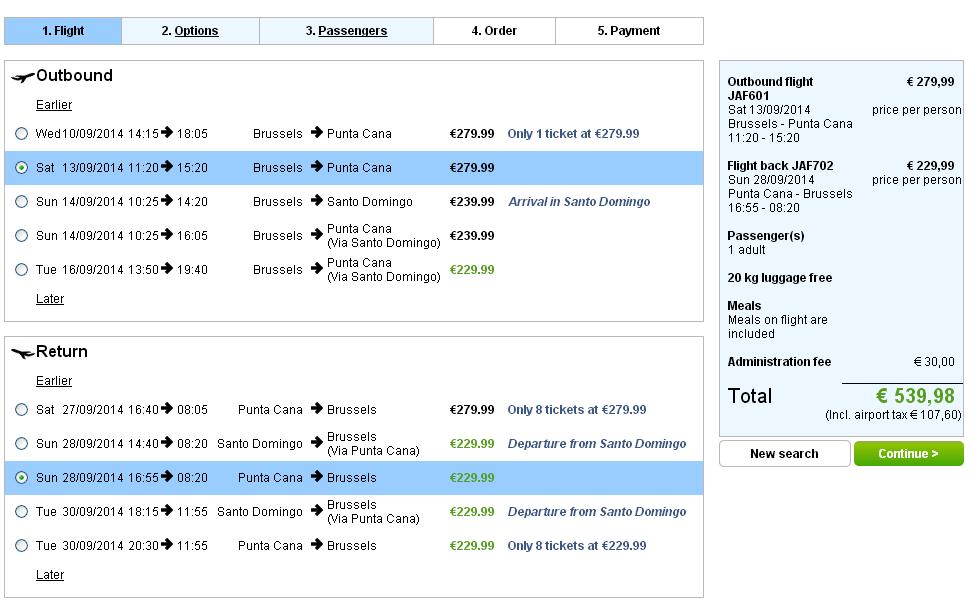Pick Tue 30/09/2014 20:30 return flight
980x610 pixels.
tap(22, 546)
